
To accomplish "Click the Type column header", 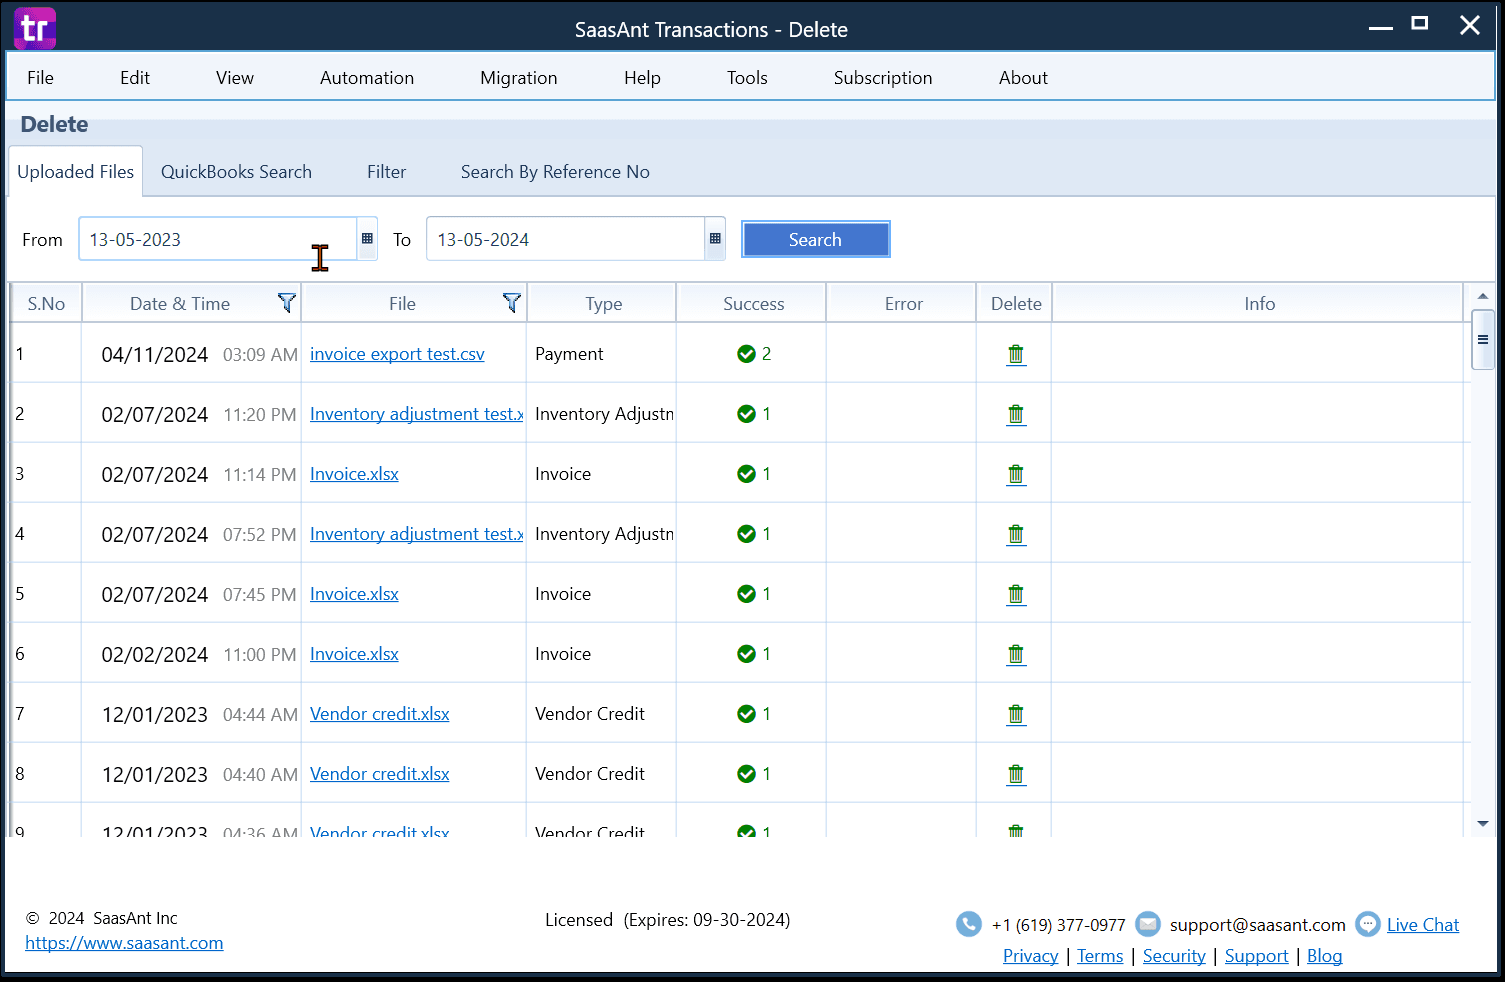I will click(x=603, y=303).
